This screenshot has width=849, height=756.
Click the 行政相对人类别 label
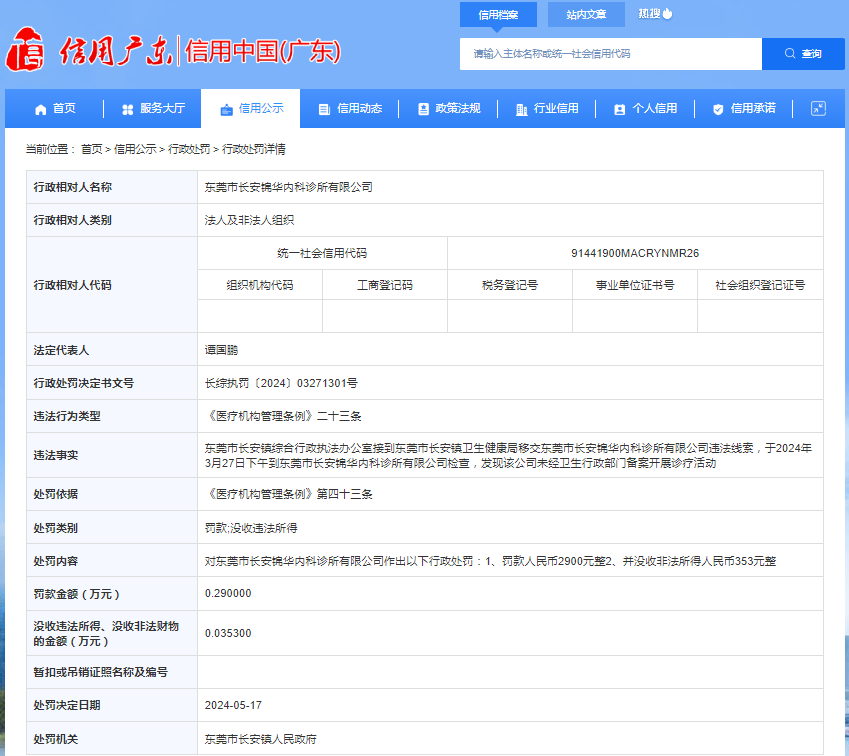point(73,220)
